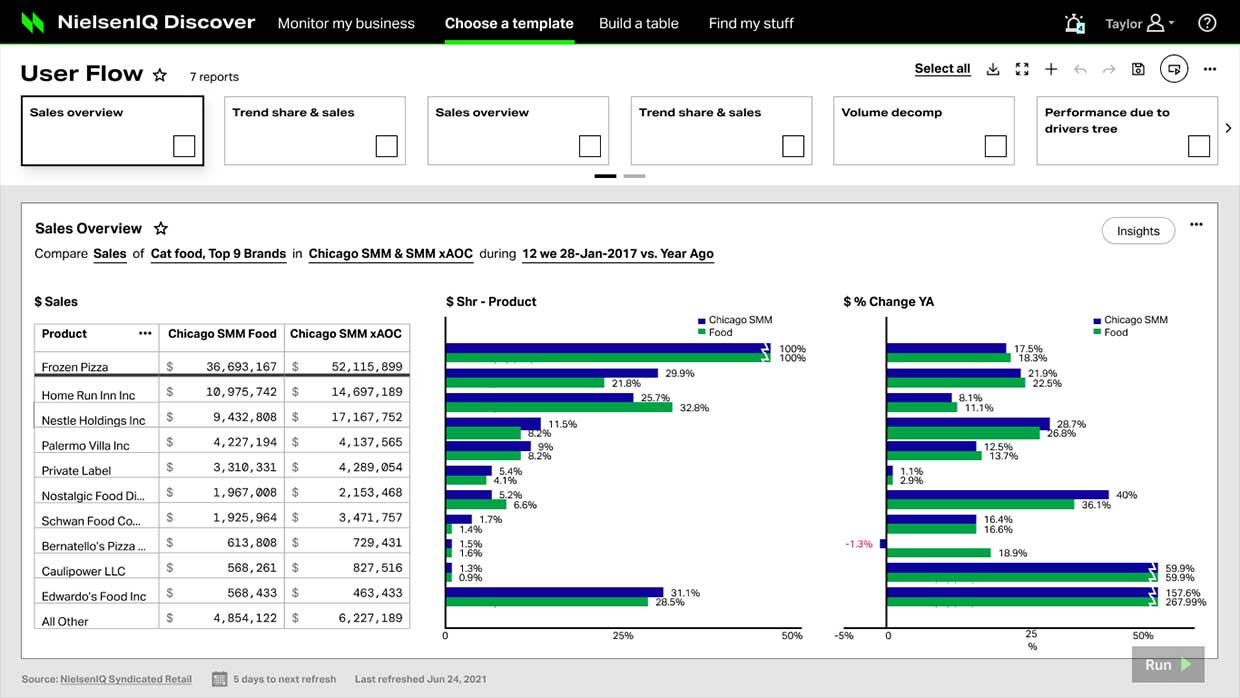Screen dimensions: 1240x698
Task: Open the Insights button
Action: pos(1138,231)
